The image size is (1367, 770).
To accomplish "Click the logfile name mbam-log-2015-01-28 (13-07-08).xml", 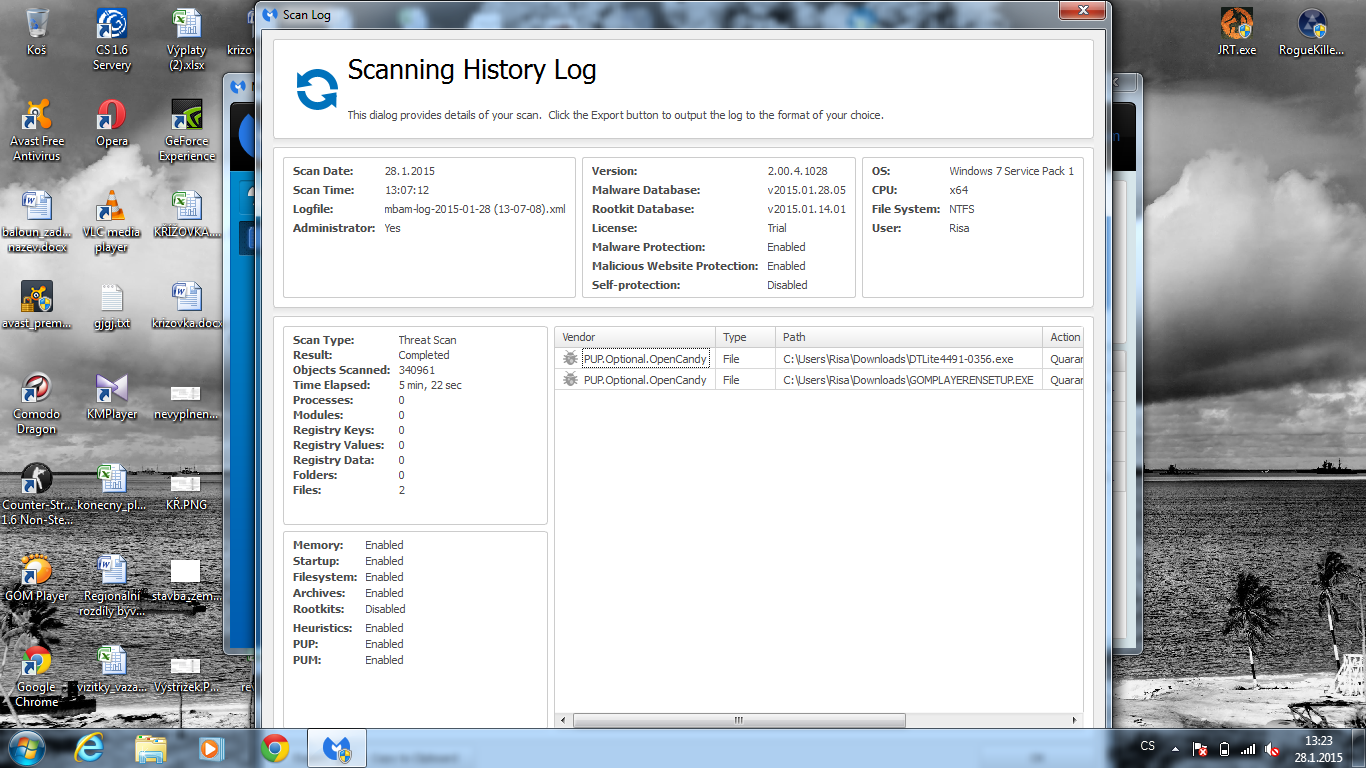I will 475,209.
